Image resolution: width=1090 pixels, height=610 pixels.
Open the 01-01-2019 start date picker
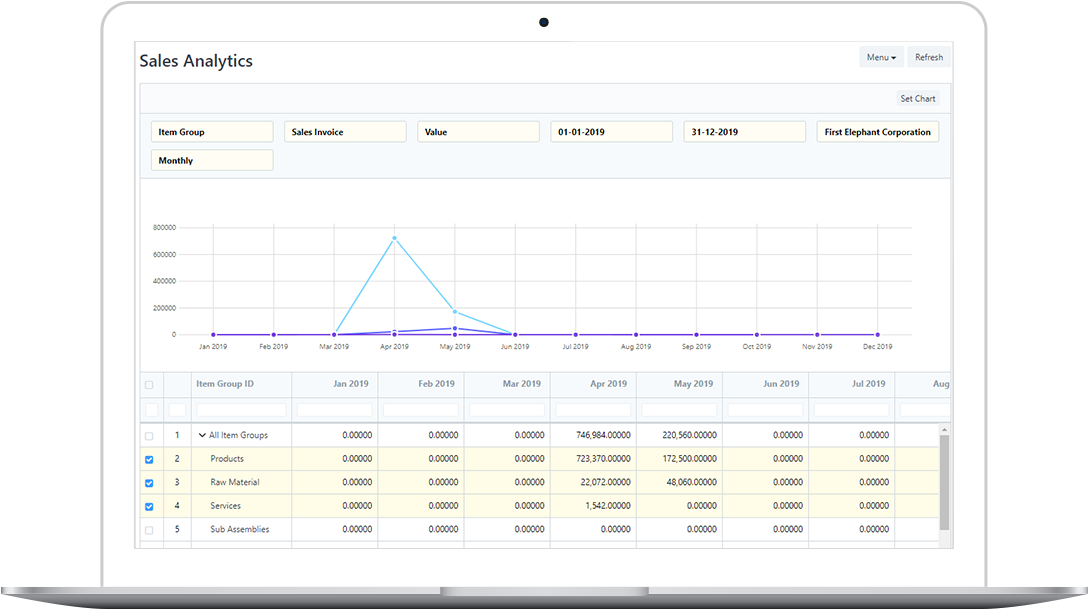610,131
